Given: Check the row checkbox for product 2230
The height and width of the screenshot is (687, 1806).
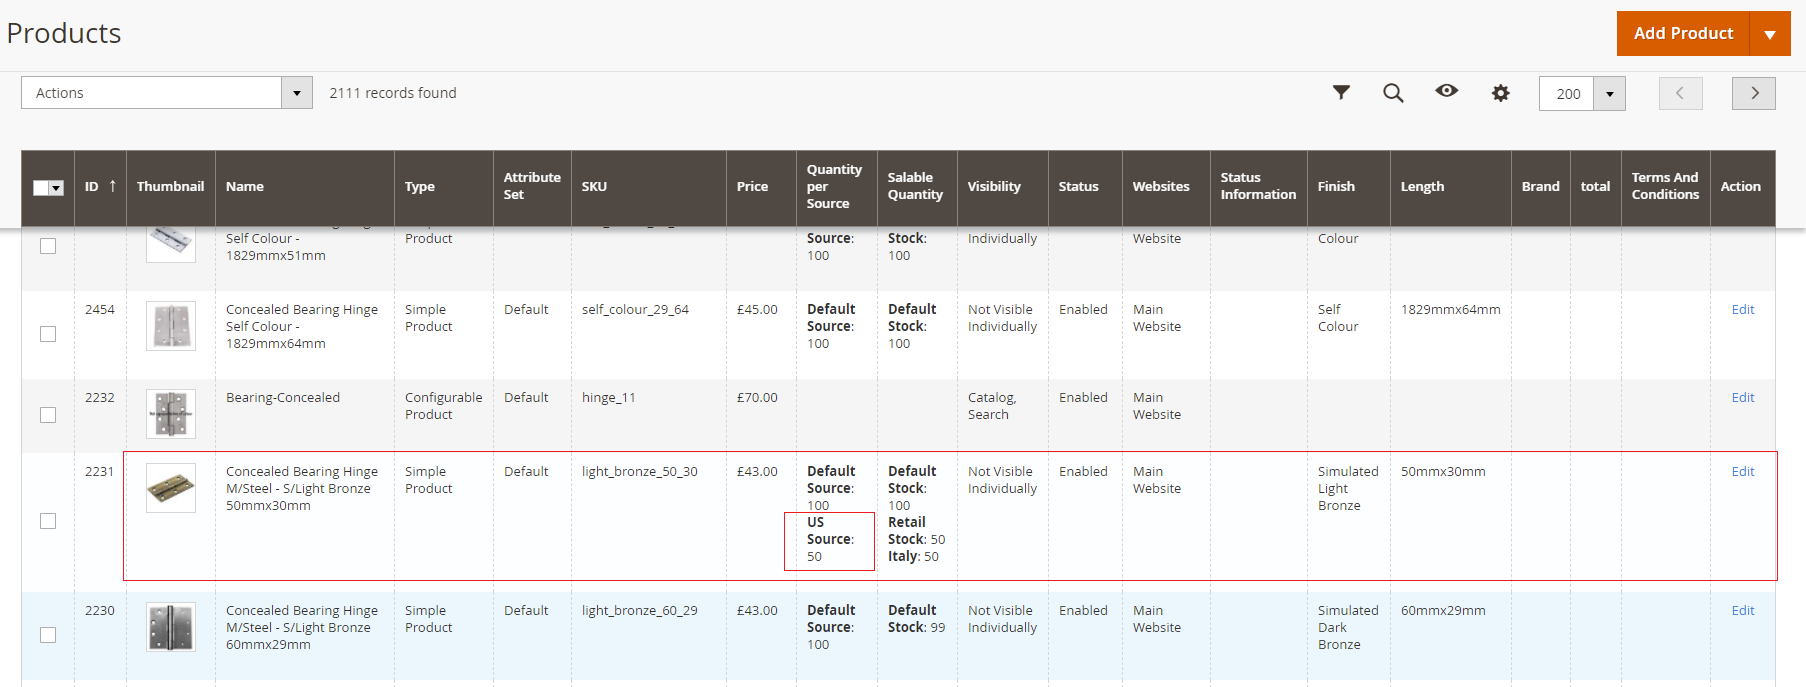Looking at the screenshot, I should (48, 635).
